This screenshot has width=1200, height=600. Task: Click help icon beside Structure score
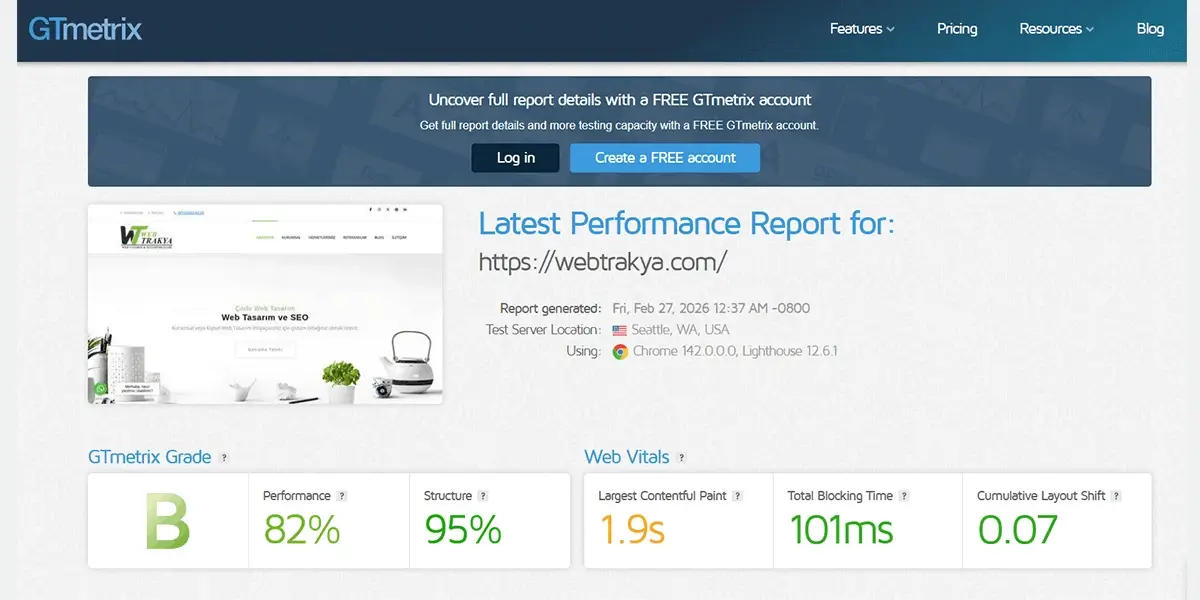pyautogui.click(x=483, y=496)
